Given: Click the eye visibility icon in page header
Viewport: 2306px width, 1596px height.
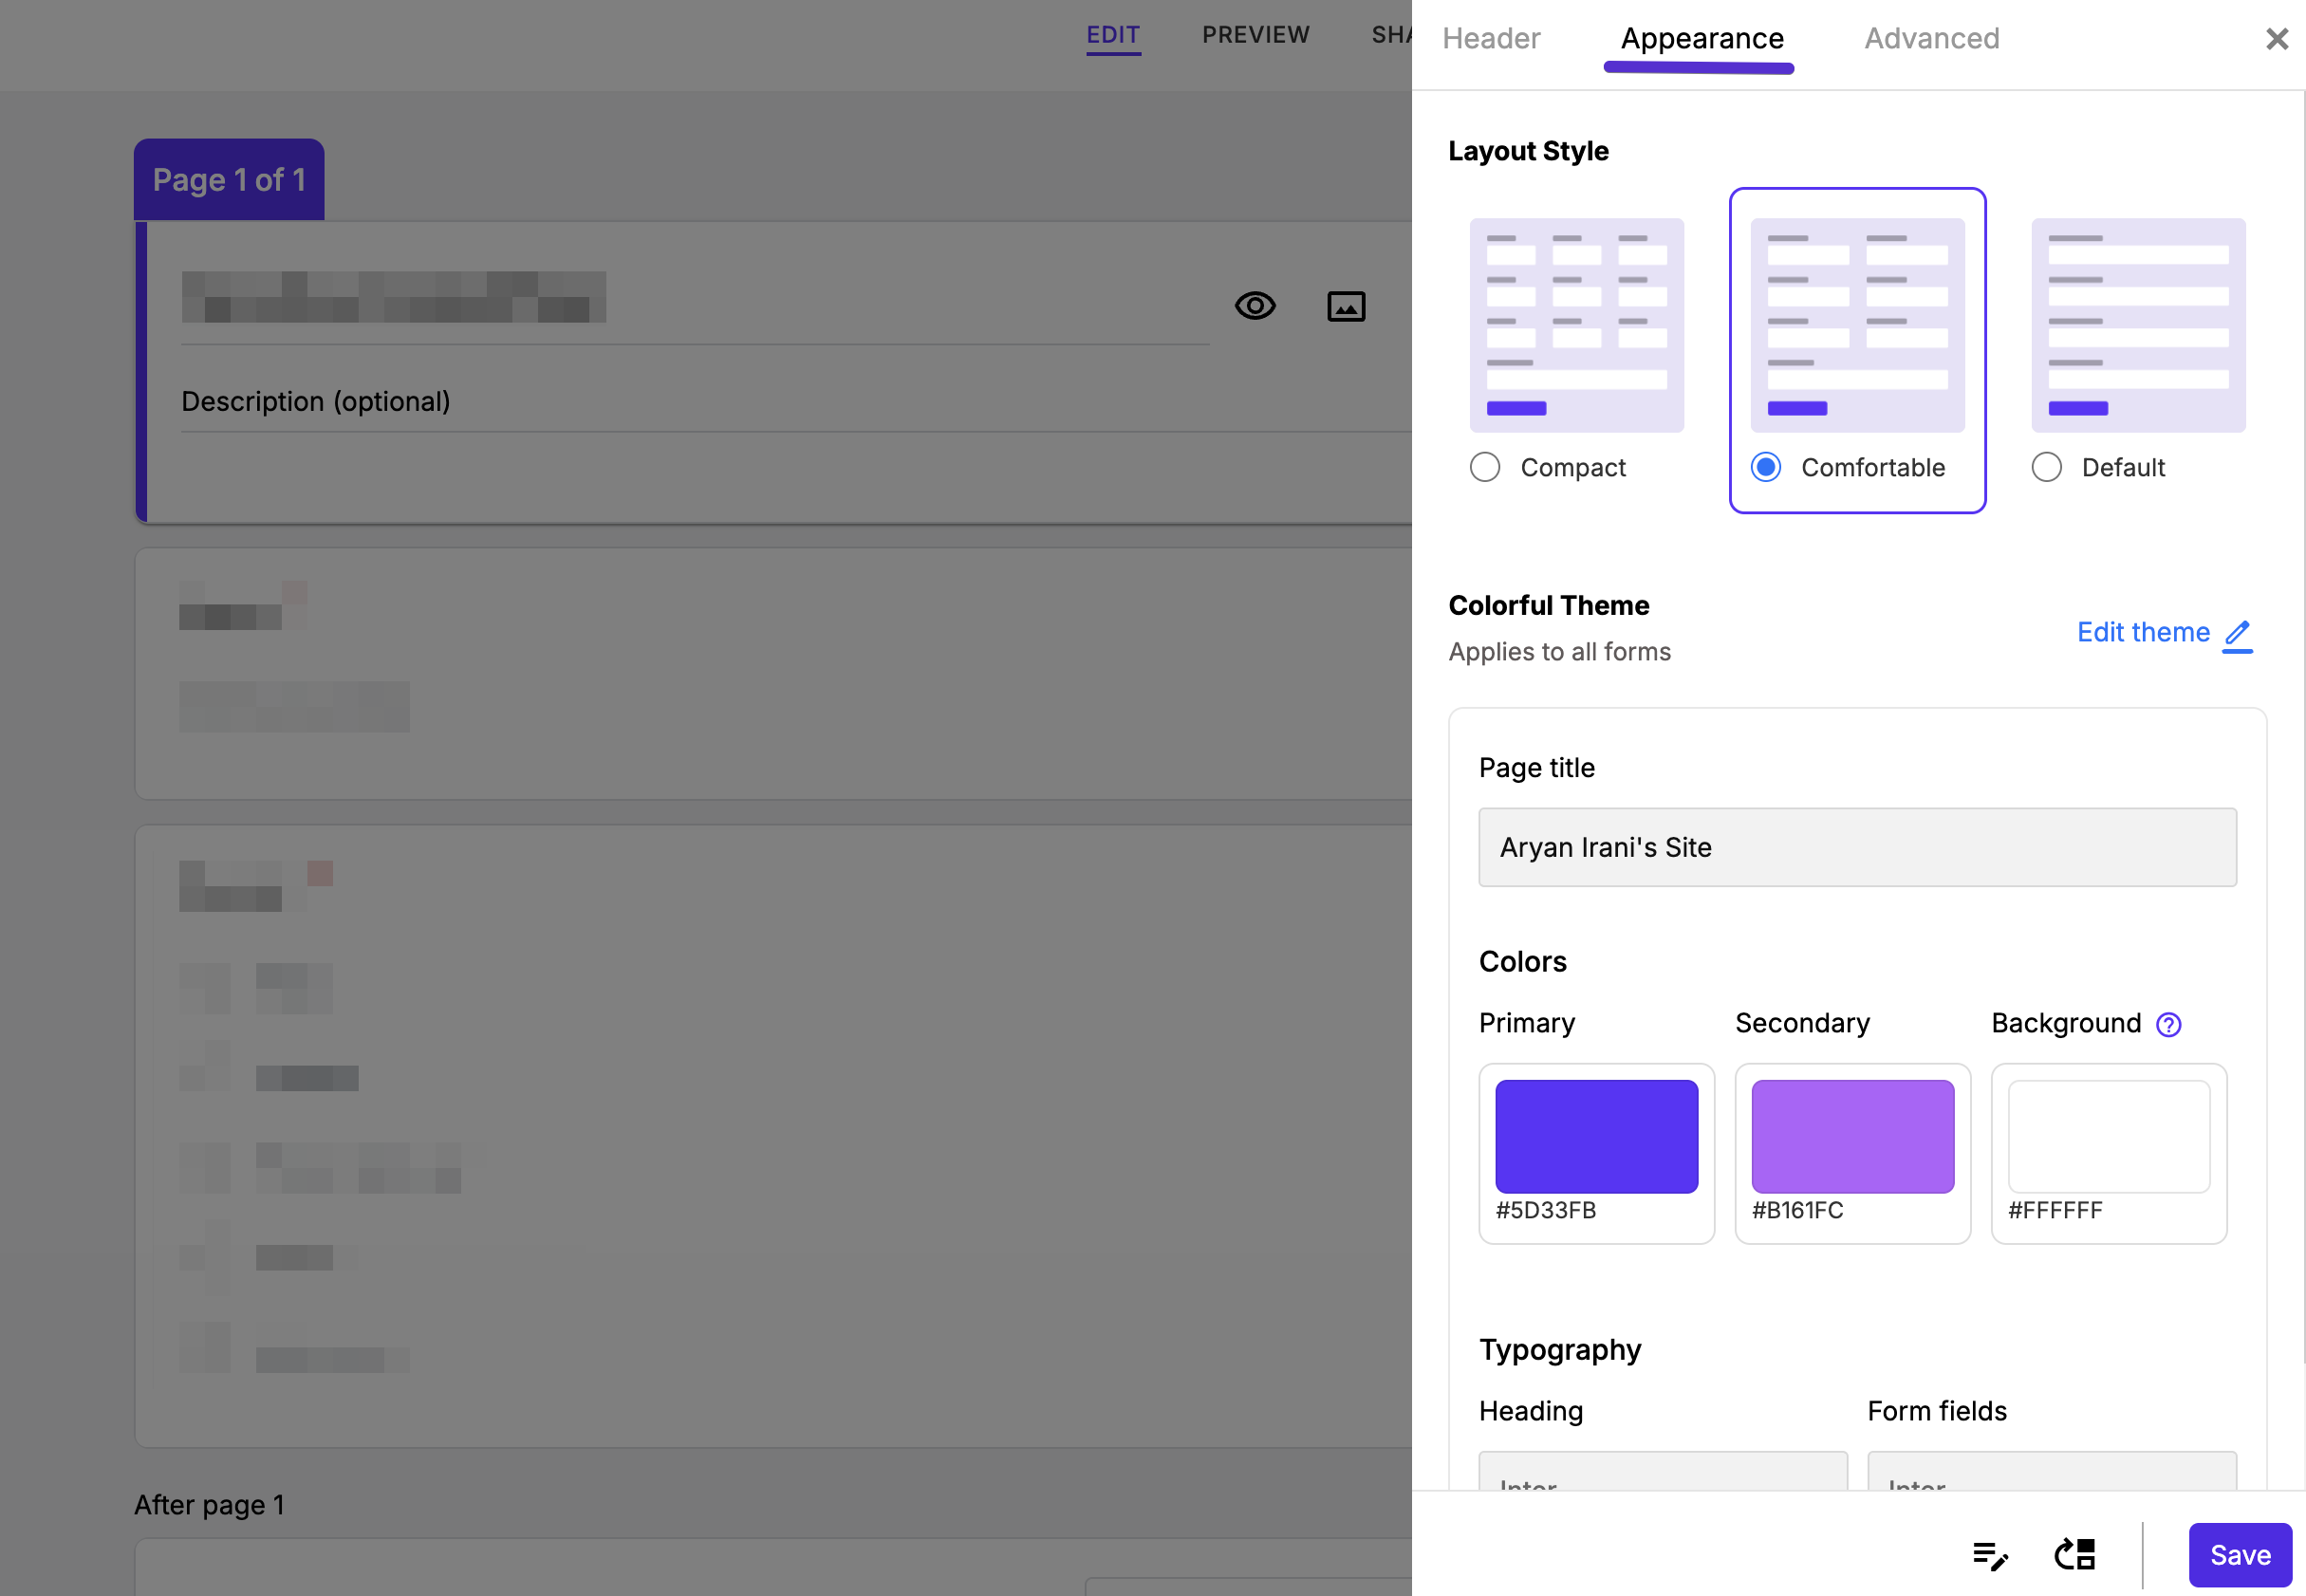Looking at the screenshot, I should click(x=1255, y=306).
